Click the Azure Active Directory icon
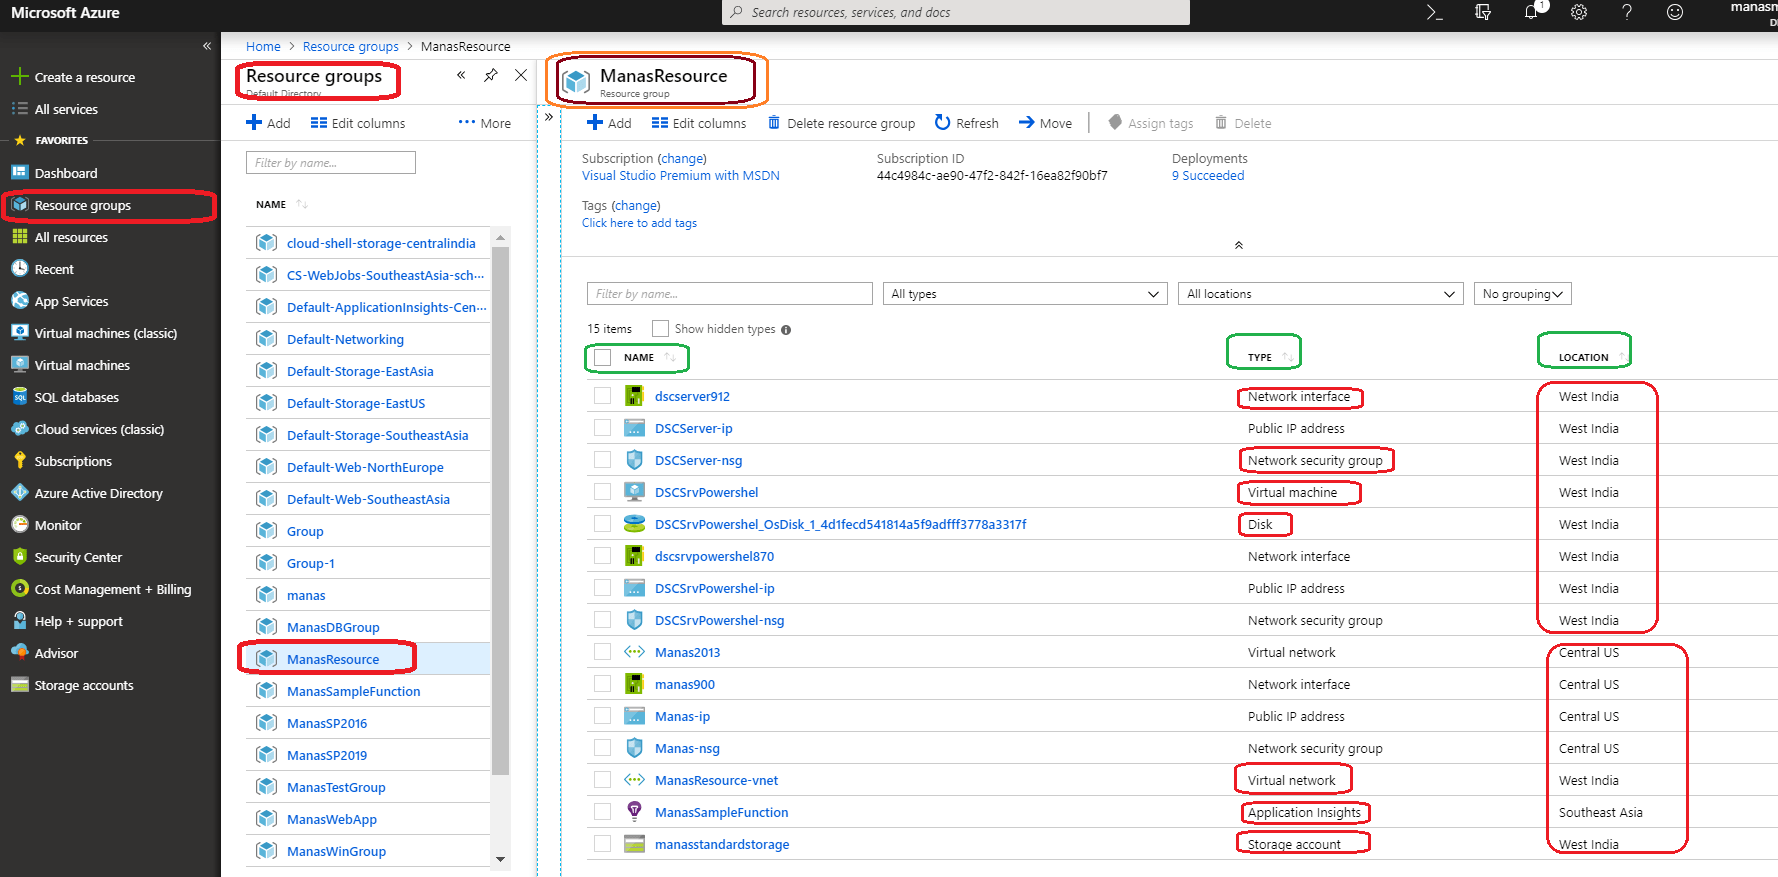 point(19,492)
